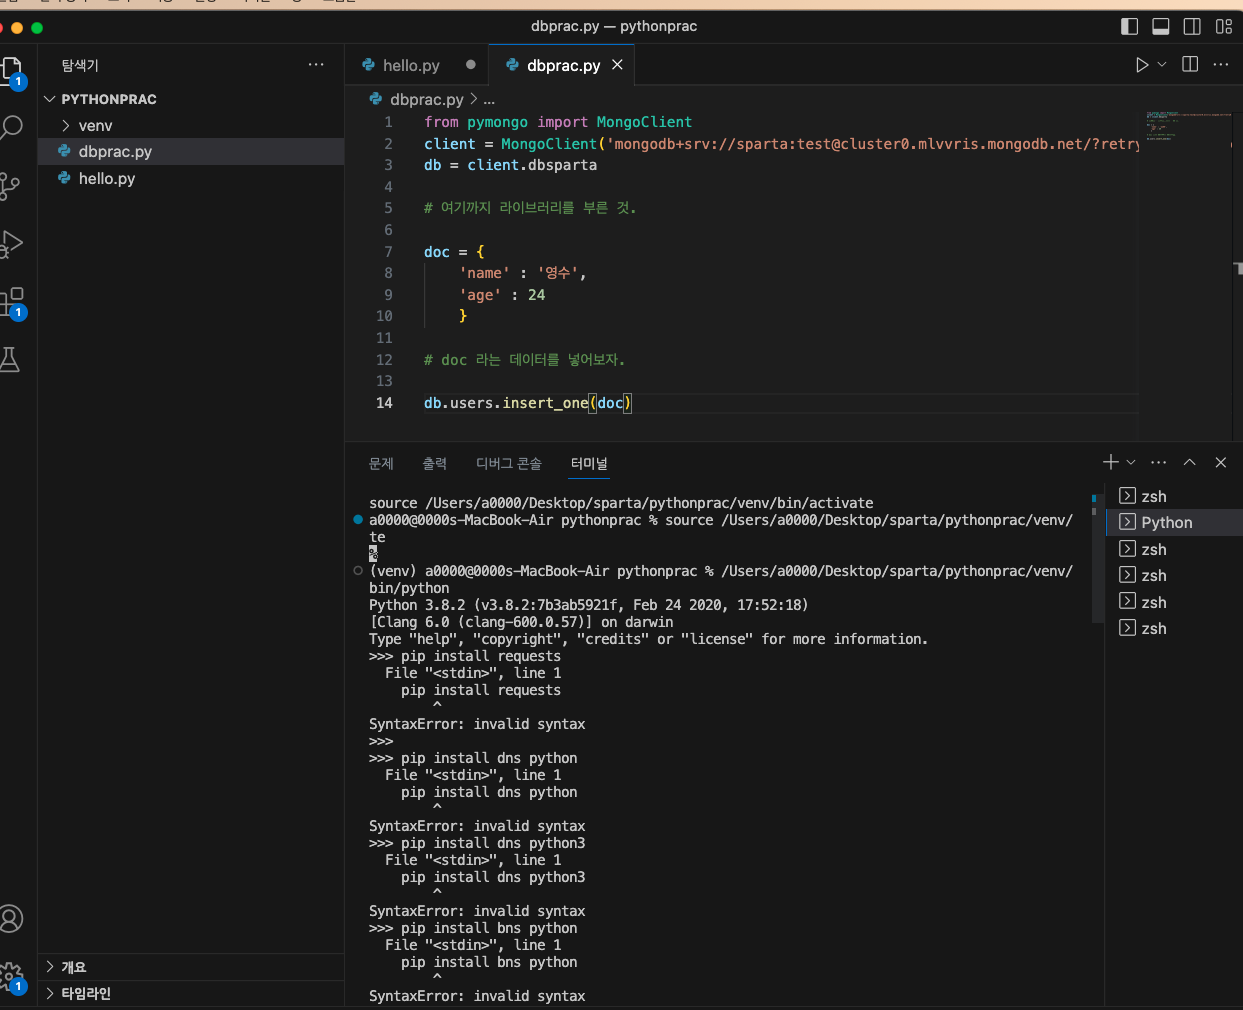Open the Testing flask view

10,360
